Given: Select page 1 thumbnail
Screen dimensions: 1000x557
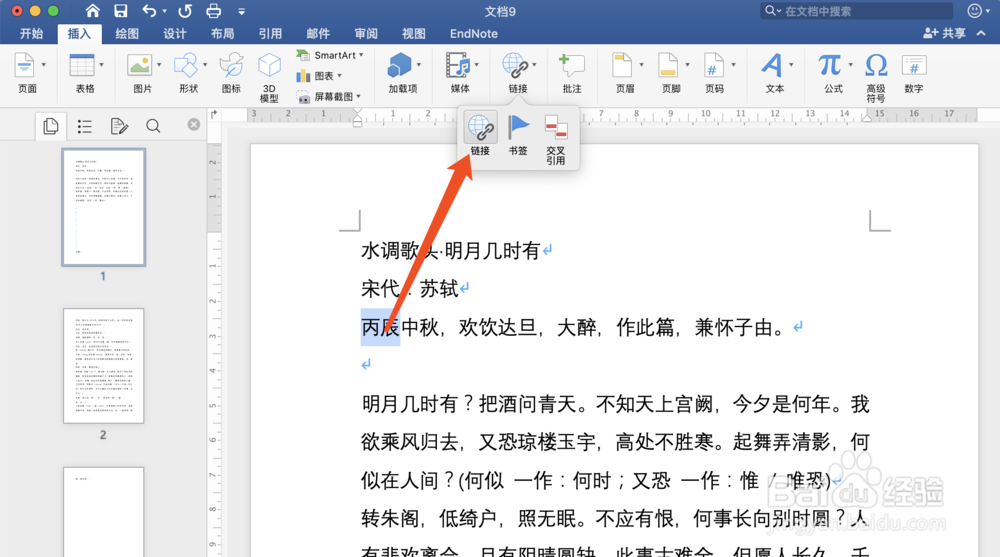Looking at the screenshot, I should pyautogui.click(x=103, y=207).
